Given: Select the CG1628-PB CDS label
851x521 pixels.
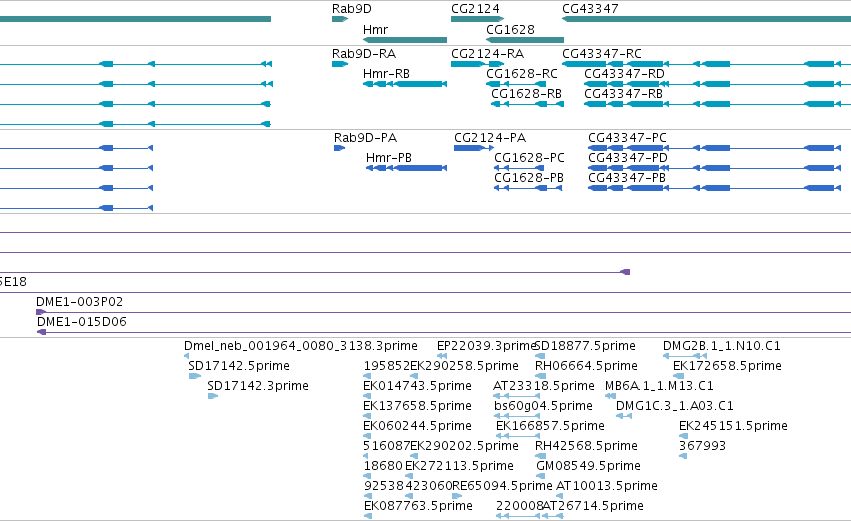Looking at the screenshot, I should [529, 178].
